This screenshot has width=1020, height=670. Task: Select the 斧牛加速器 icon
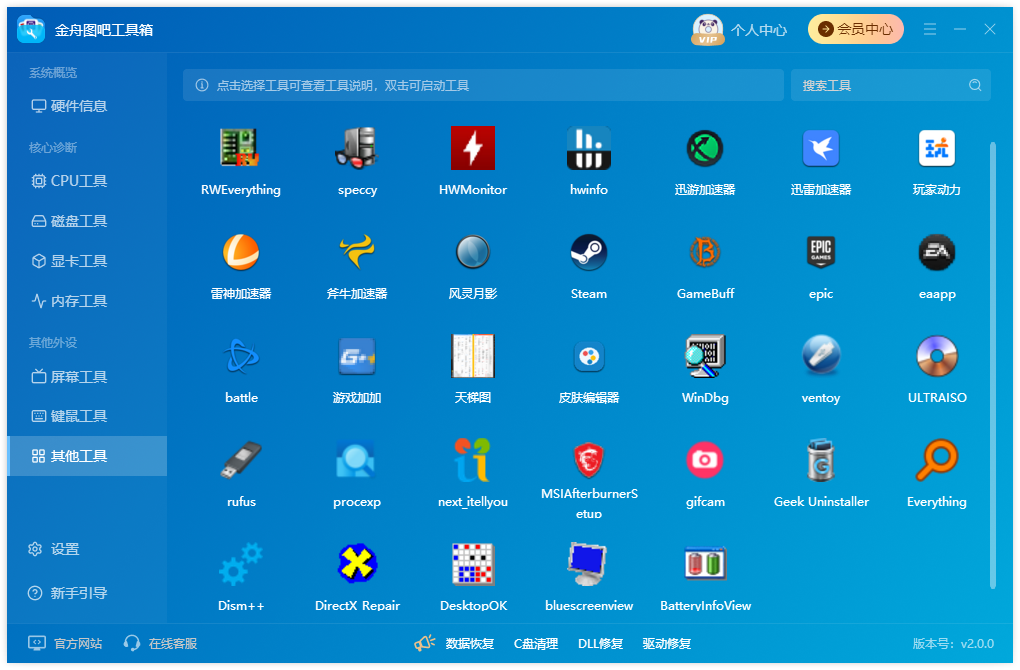[356, 252]
